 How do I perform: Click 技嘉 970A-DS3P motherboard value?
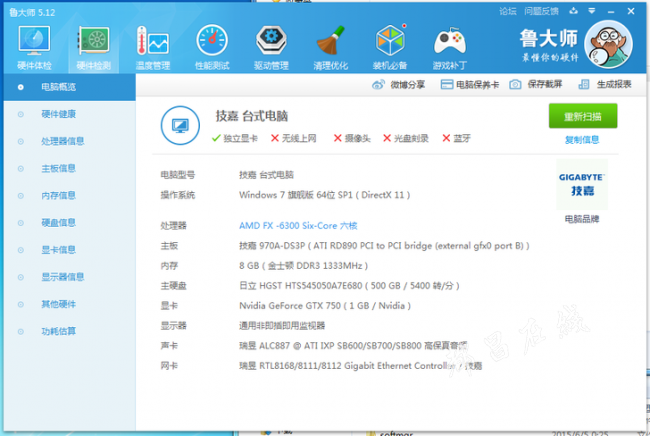[384, 246]
